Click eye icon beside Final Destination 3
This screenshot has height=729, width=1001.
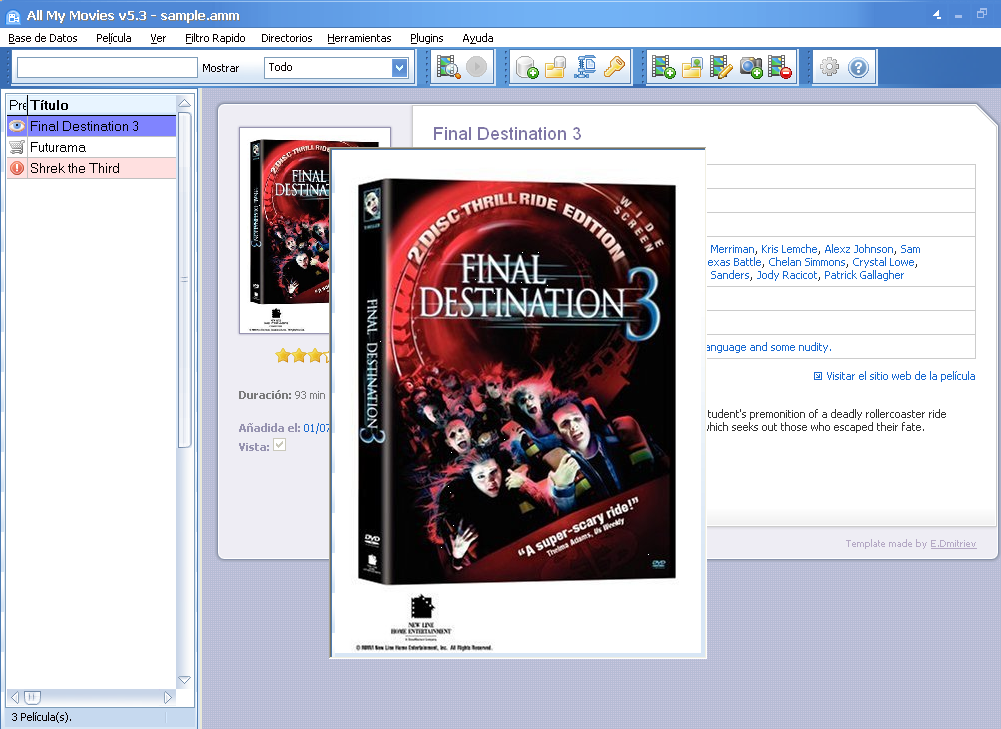[17, 126]
